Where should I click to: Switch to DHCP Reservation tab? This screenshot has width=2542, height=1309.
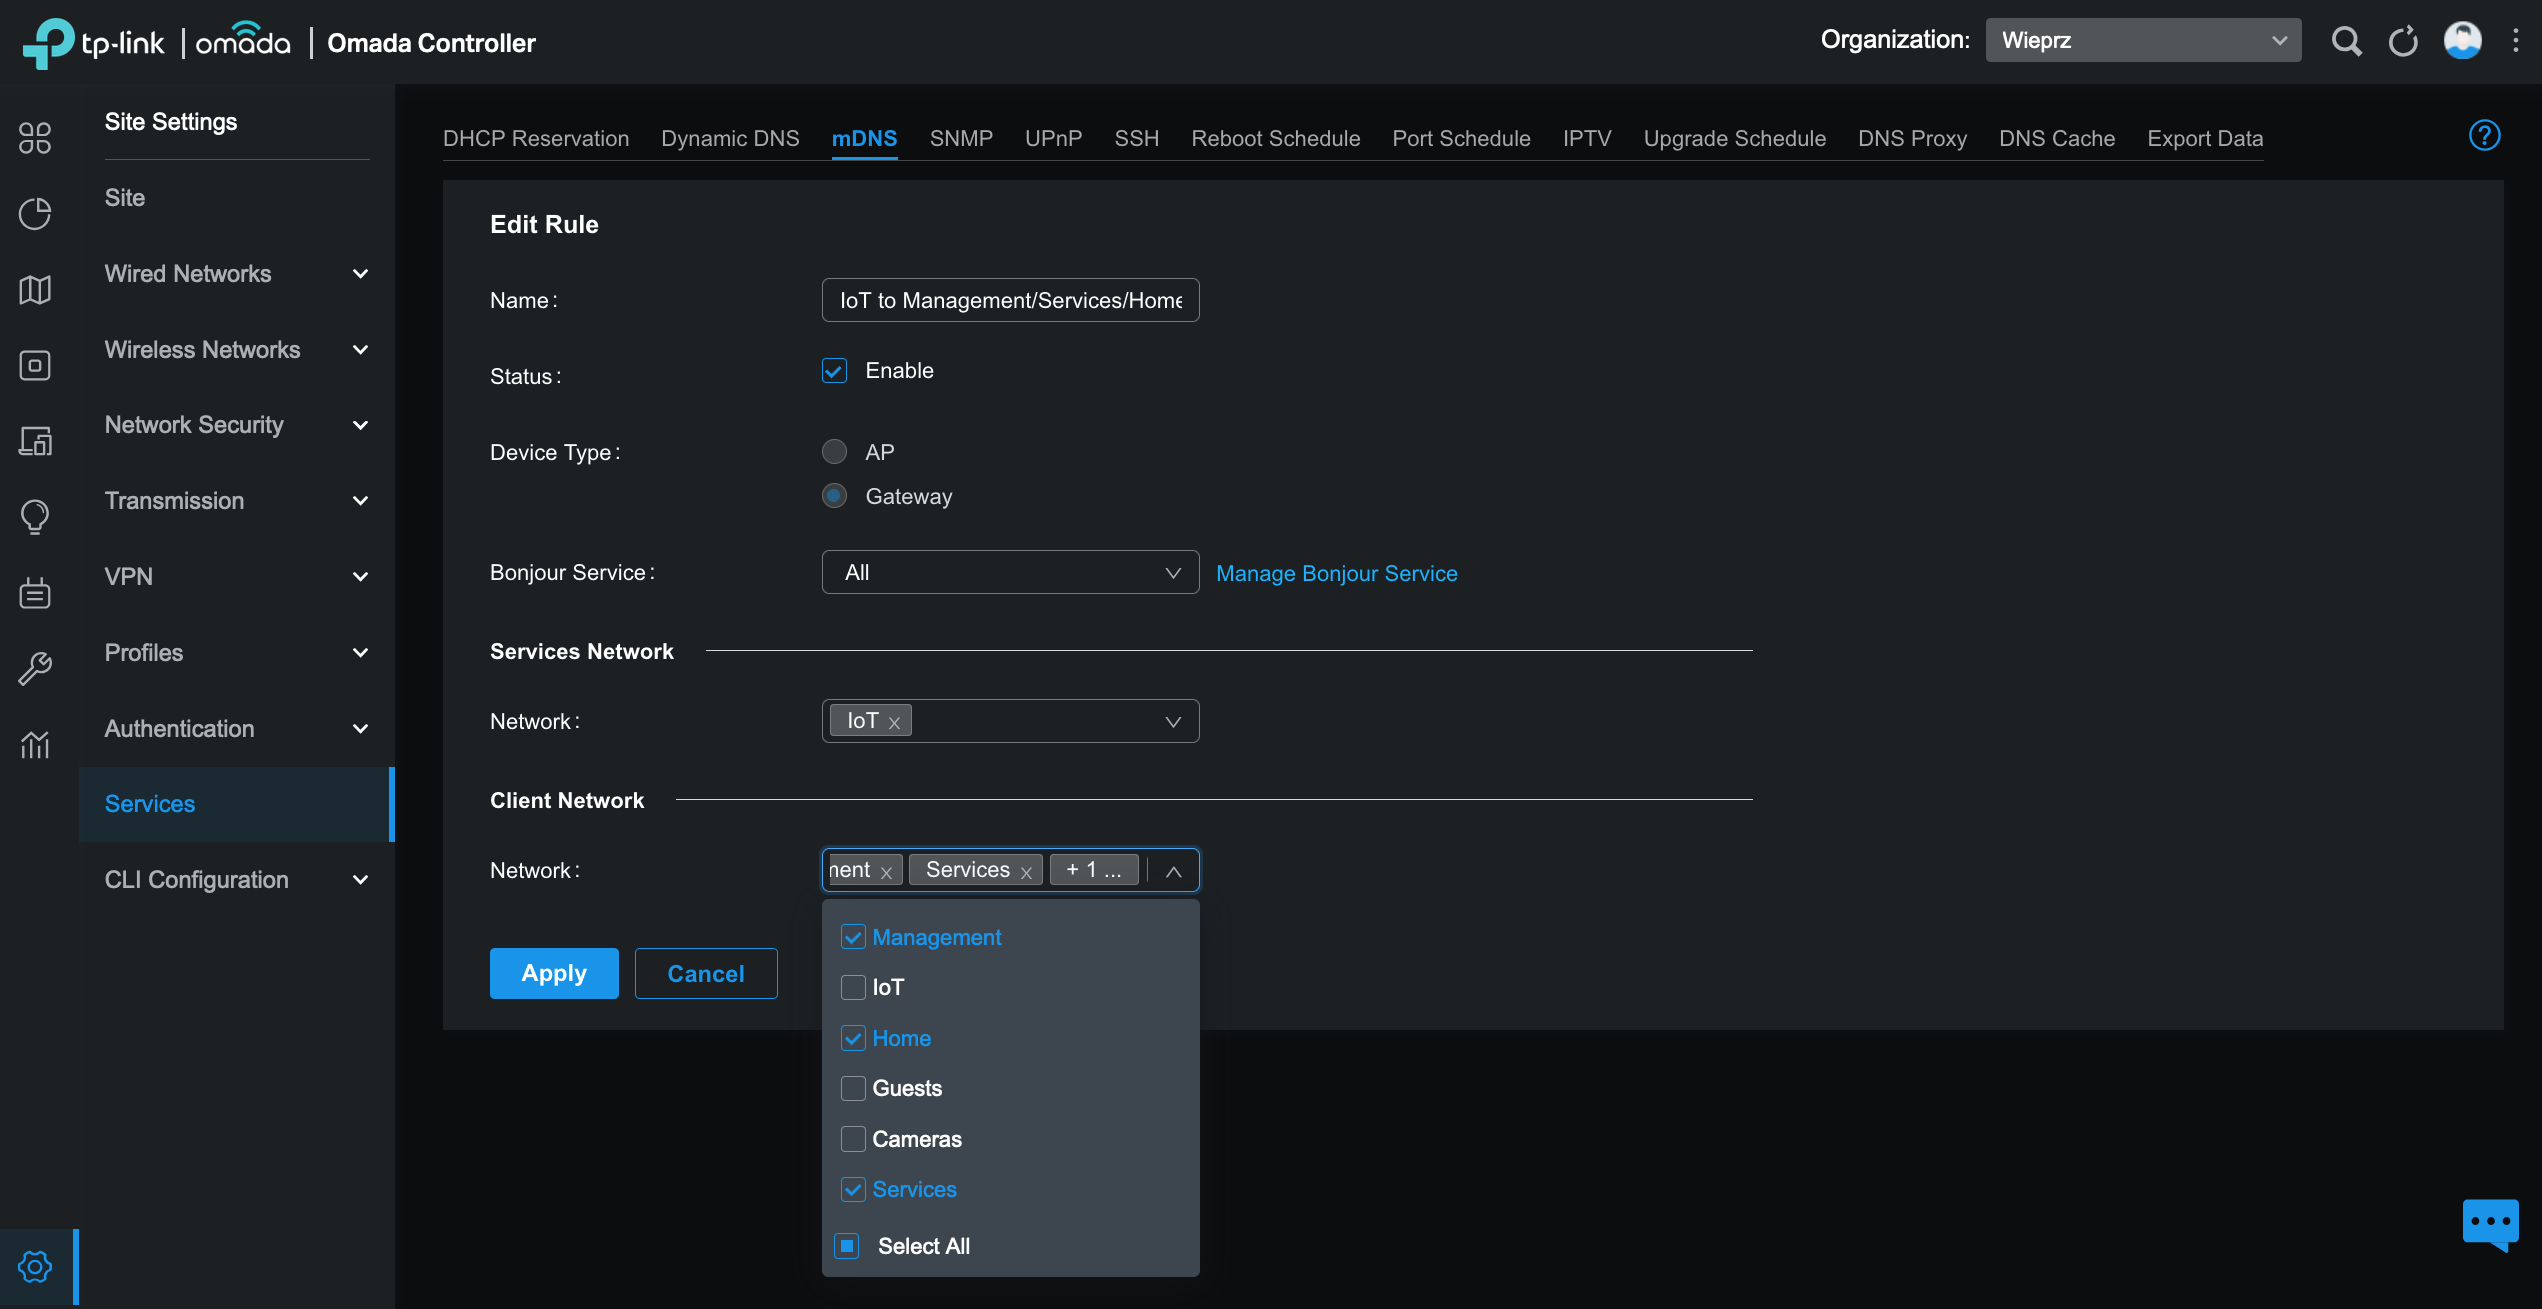(x=536, y=139)
